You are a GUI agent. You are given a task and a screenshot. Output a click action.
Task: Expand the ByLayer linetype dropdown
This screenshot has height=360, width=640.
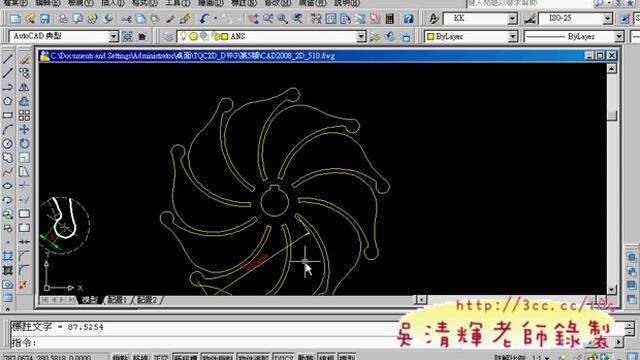click(x=619, y=37)
